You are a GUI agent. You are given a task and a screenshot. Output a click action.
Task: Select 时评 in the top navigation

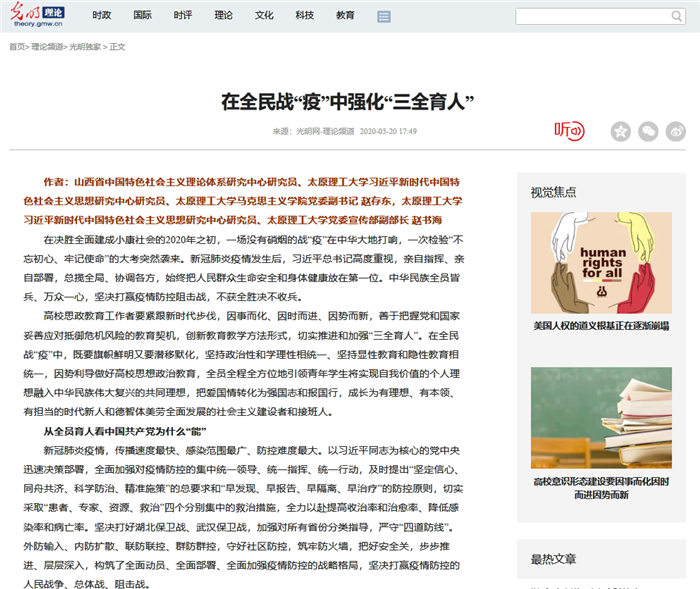click(x=183, y=16)
